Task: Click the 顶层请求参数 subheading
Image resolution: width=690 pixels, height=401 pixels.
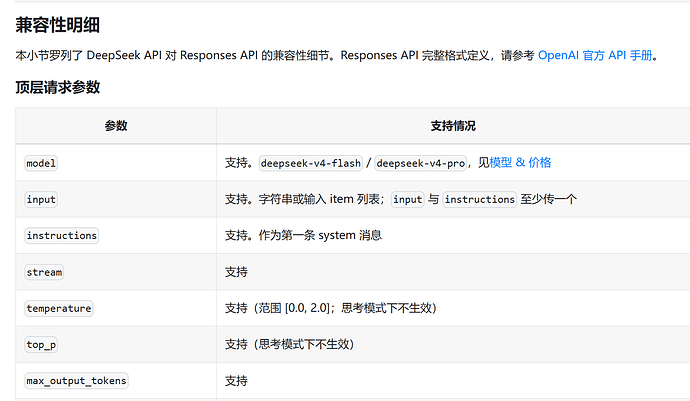Action: click(x=58, y=87)
